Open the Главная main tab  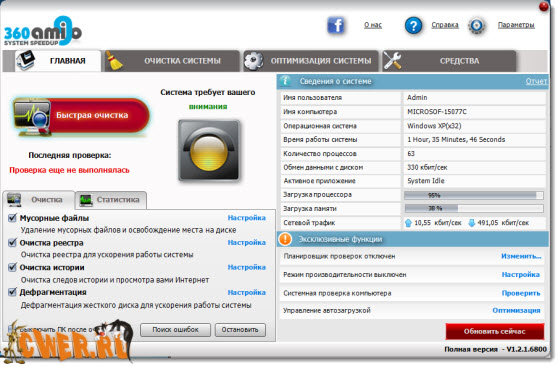(58, 61)
